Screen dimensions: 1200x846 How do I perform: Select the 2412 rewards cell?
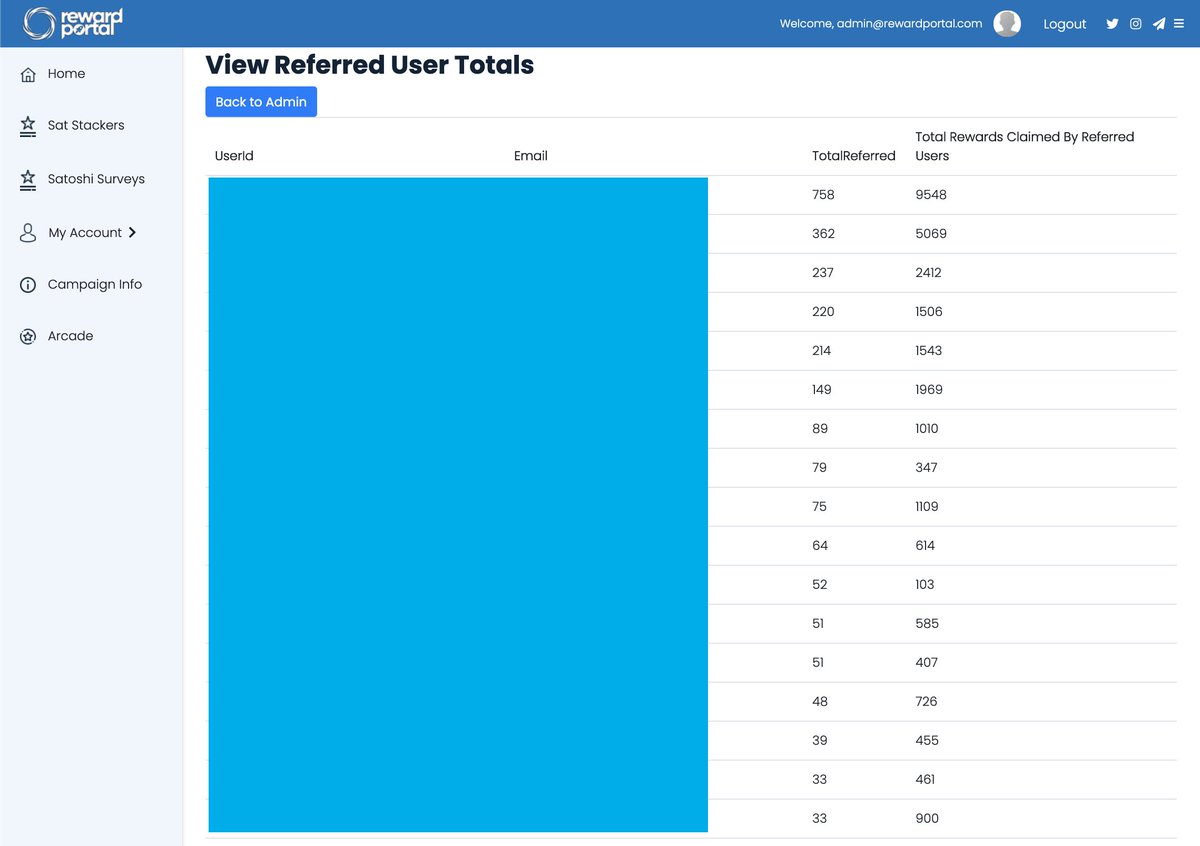928,273
